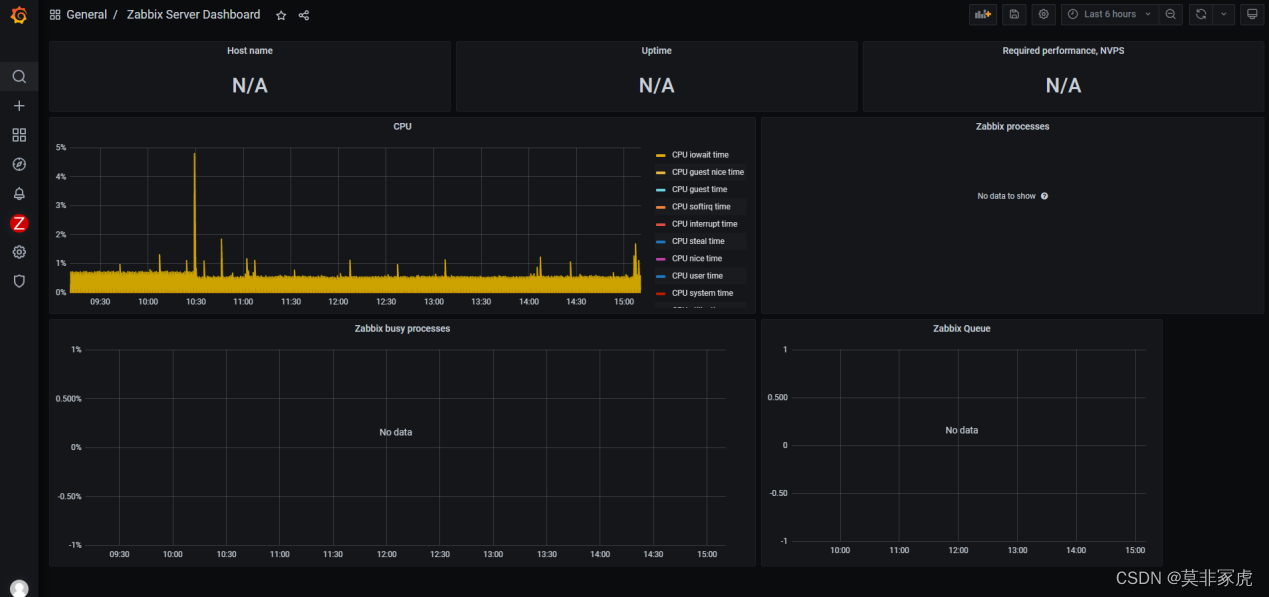Click the No data help icon
The width and height of the screenshot is (1269, 597).
pos(1044,196)
